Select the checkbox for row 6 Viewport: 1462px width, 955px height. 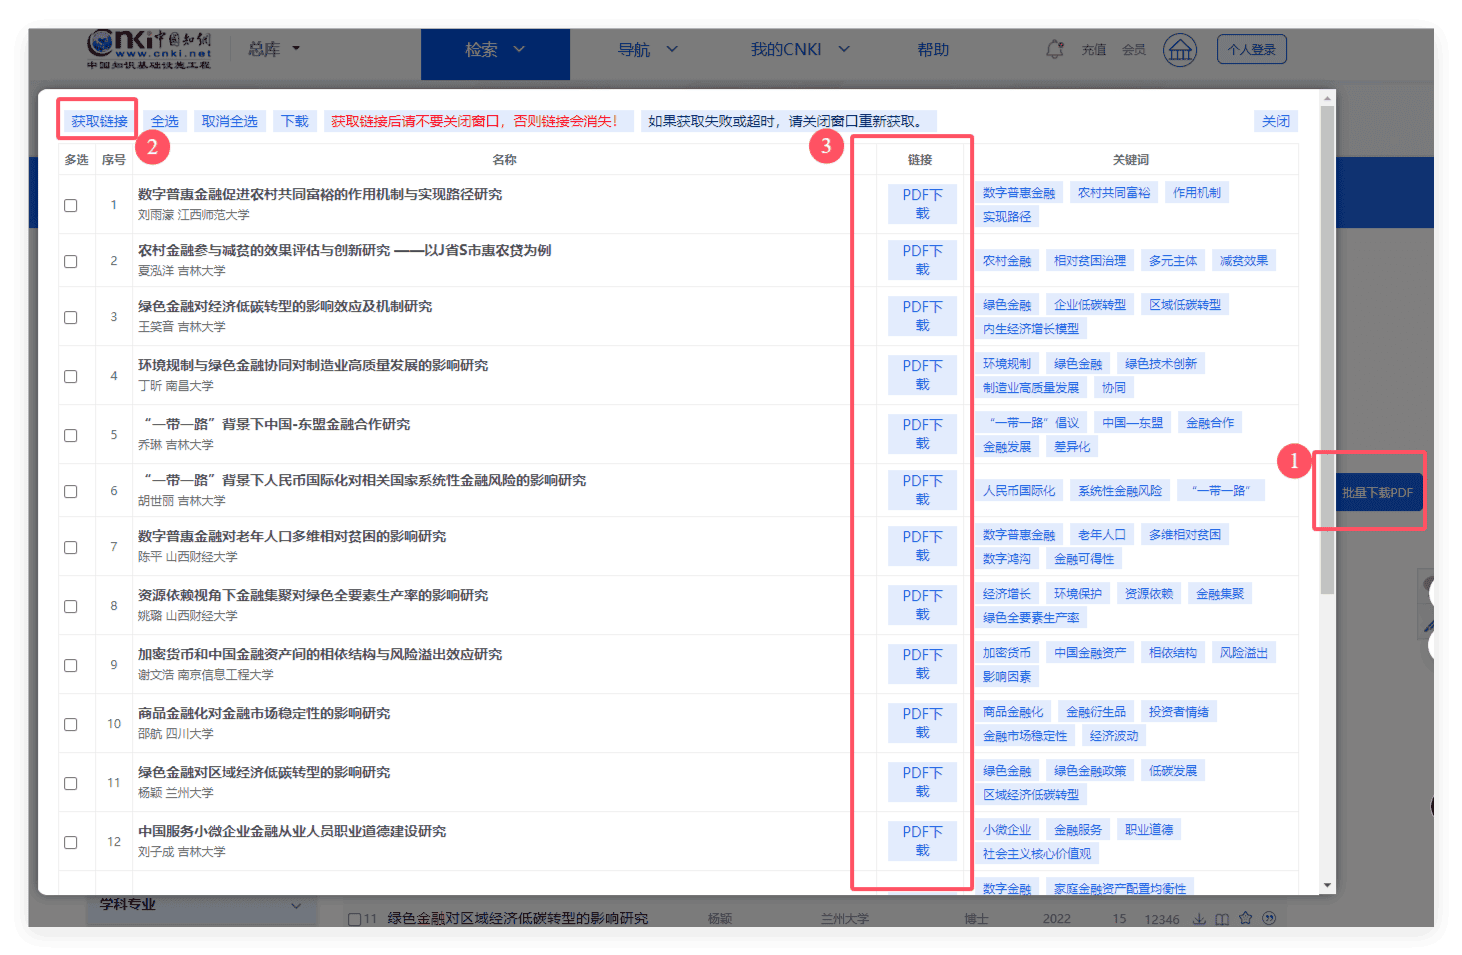pos(71,491)
